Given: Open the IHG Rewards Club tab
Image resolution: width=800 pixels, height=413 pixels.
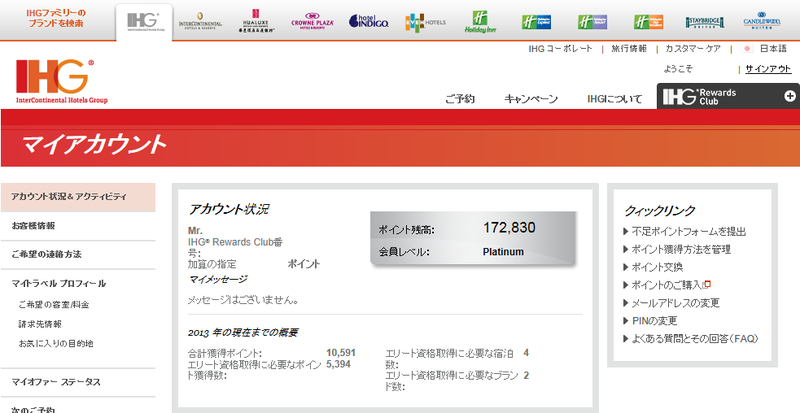Looking at the screenshot, I should [x=728, y=96].
